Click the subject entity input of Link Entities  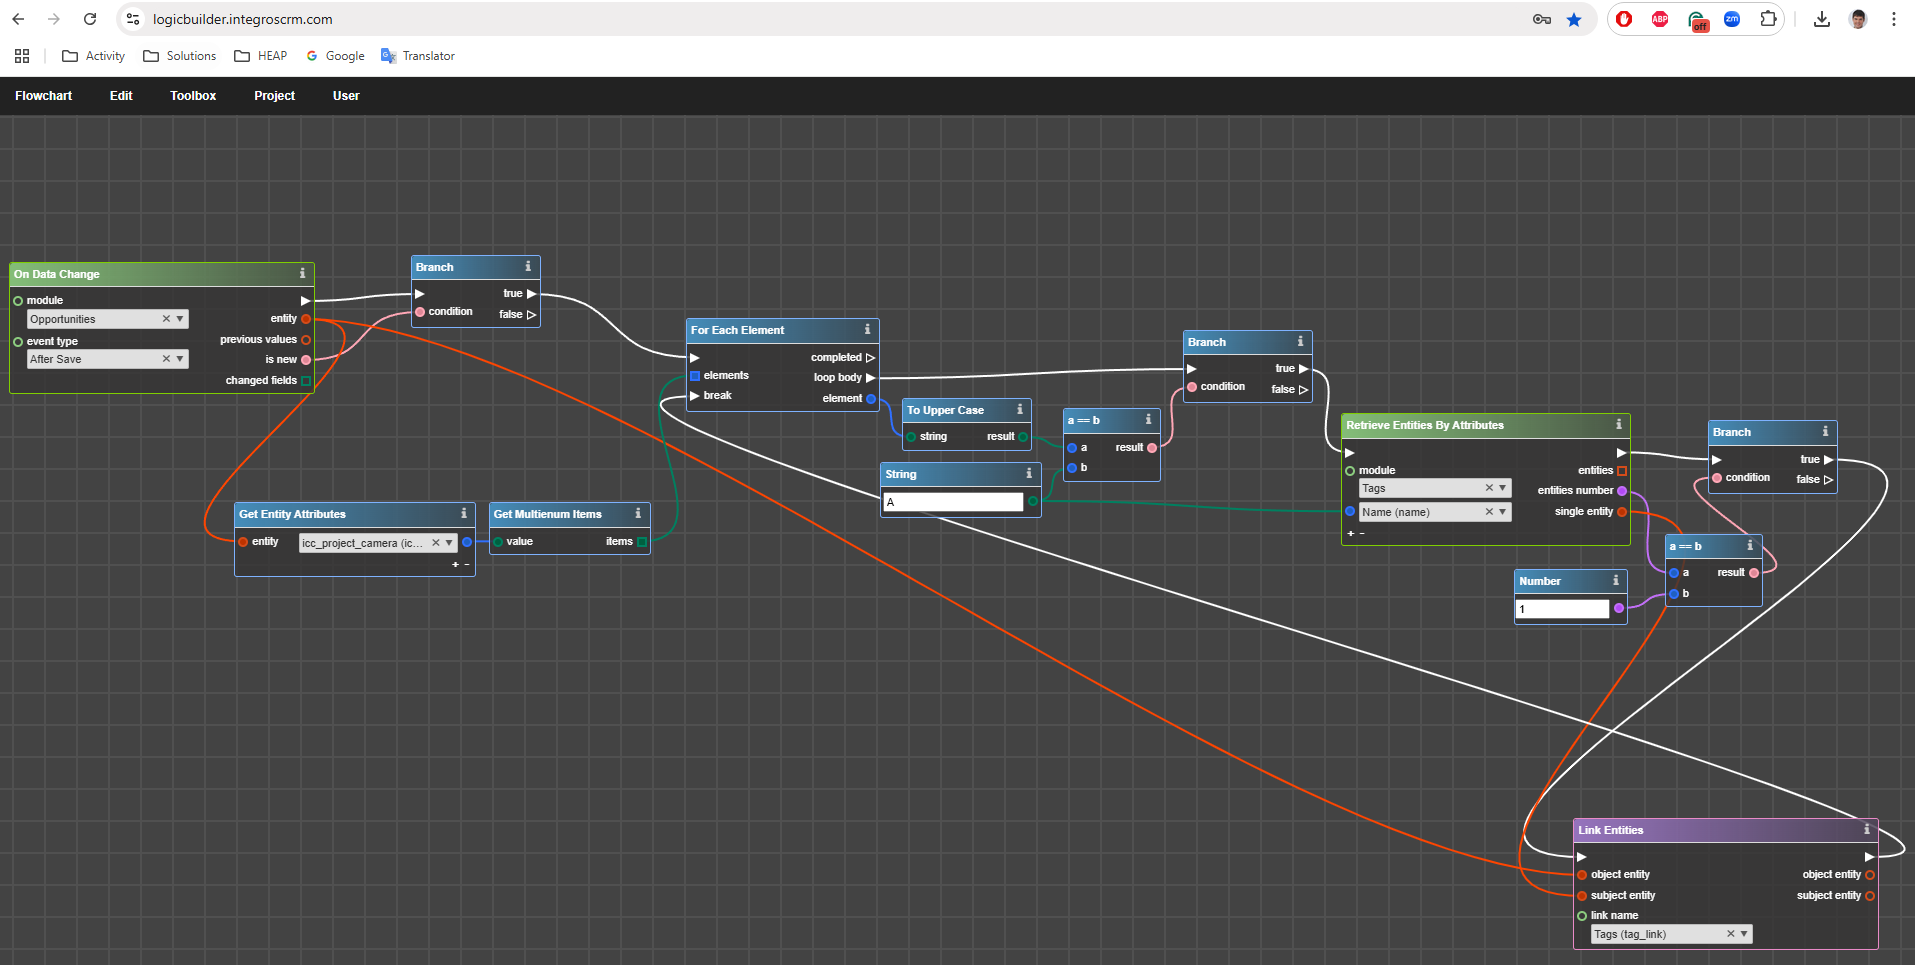pos(1582,896)
